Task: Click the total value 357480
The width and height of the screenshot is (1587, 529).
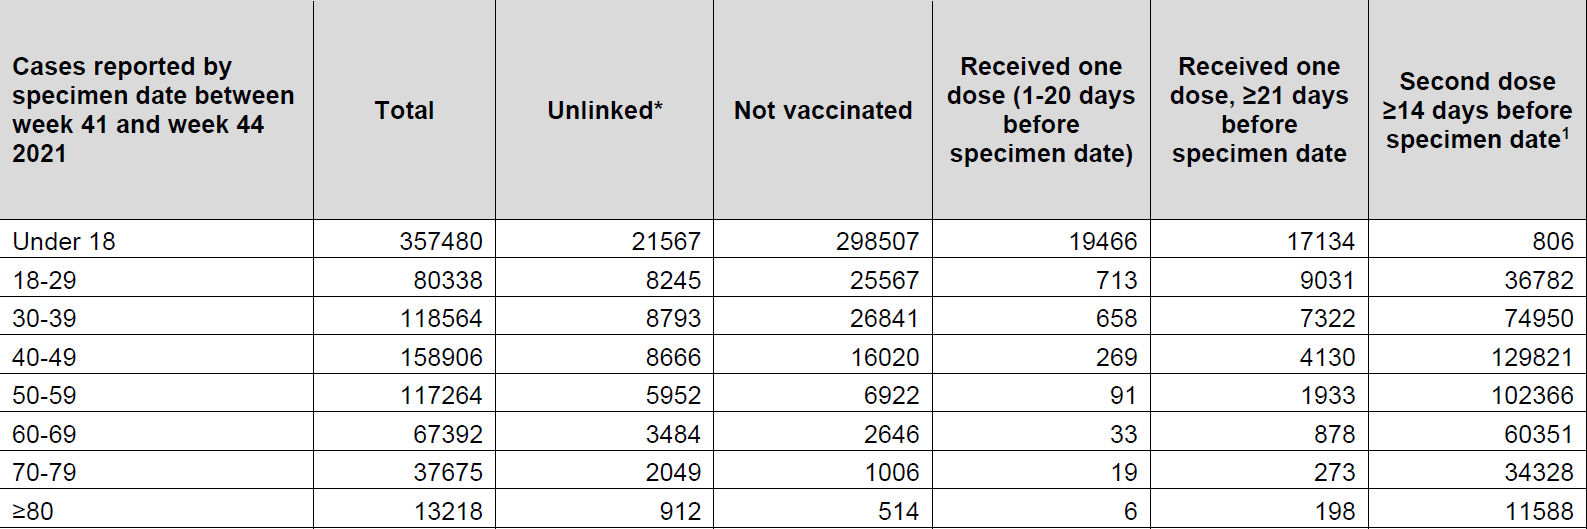Action: pos(441,241)
